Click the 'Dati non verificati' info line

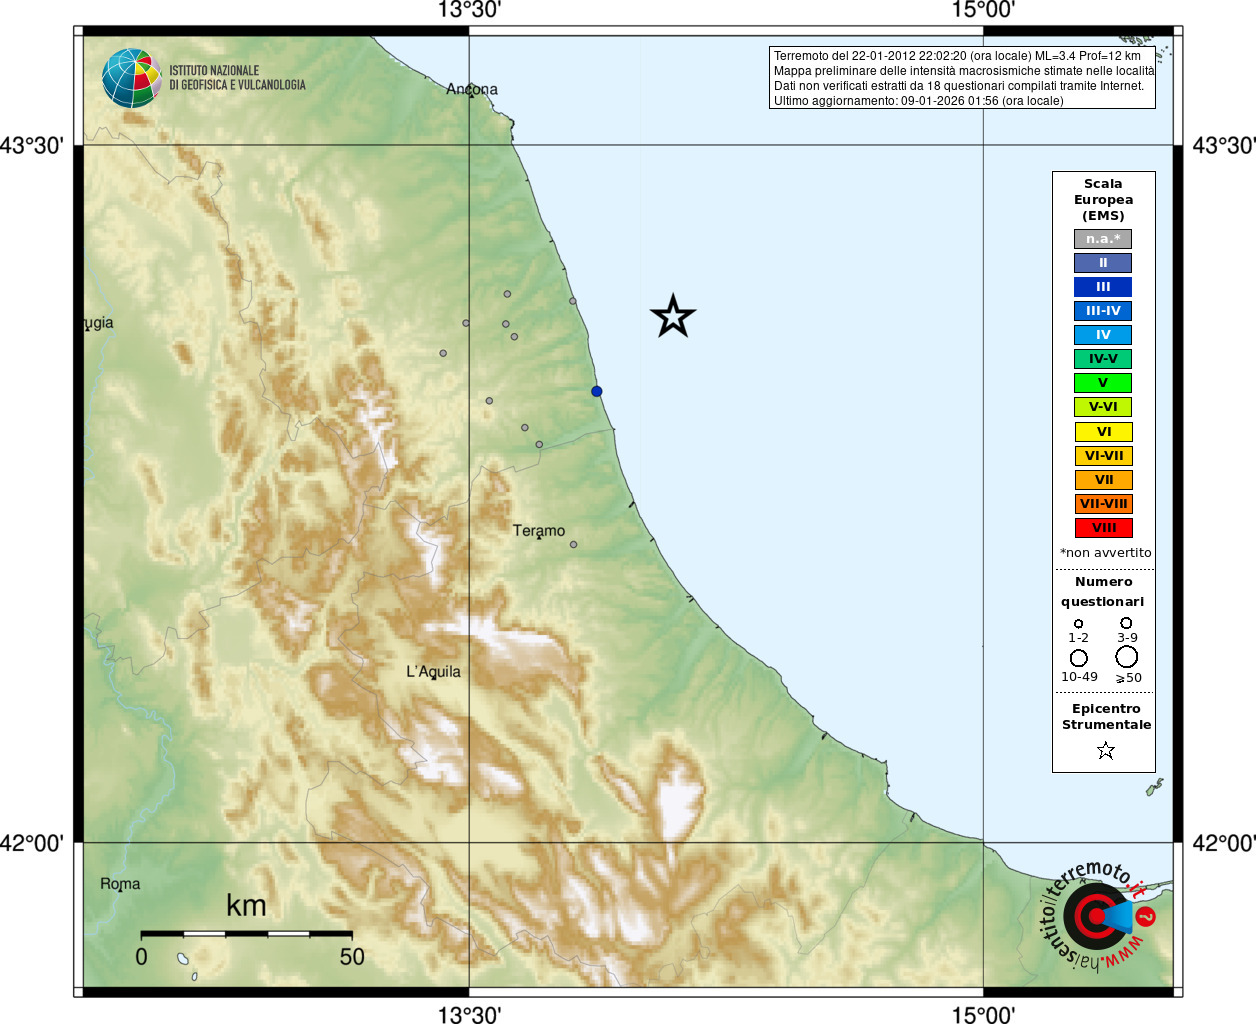[x=958, y=86]
